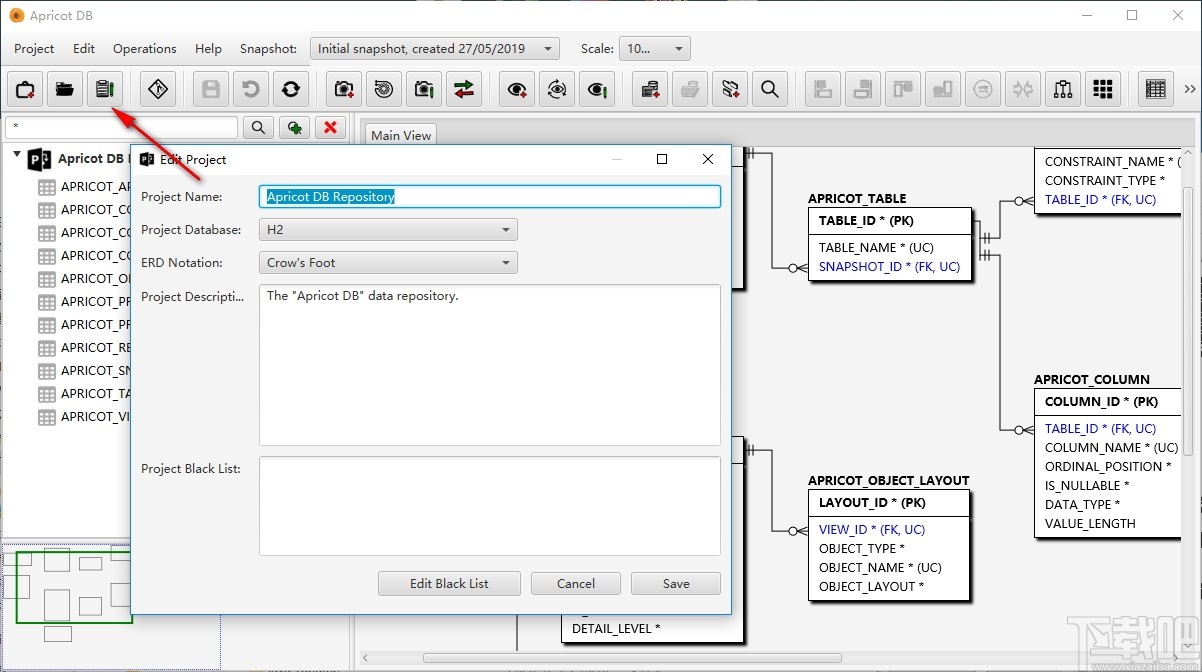This screenshot has width=1202, height=672.
Task: Click the entity filter magnifier button
Action: point(258,127)
